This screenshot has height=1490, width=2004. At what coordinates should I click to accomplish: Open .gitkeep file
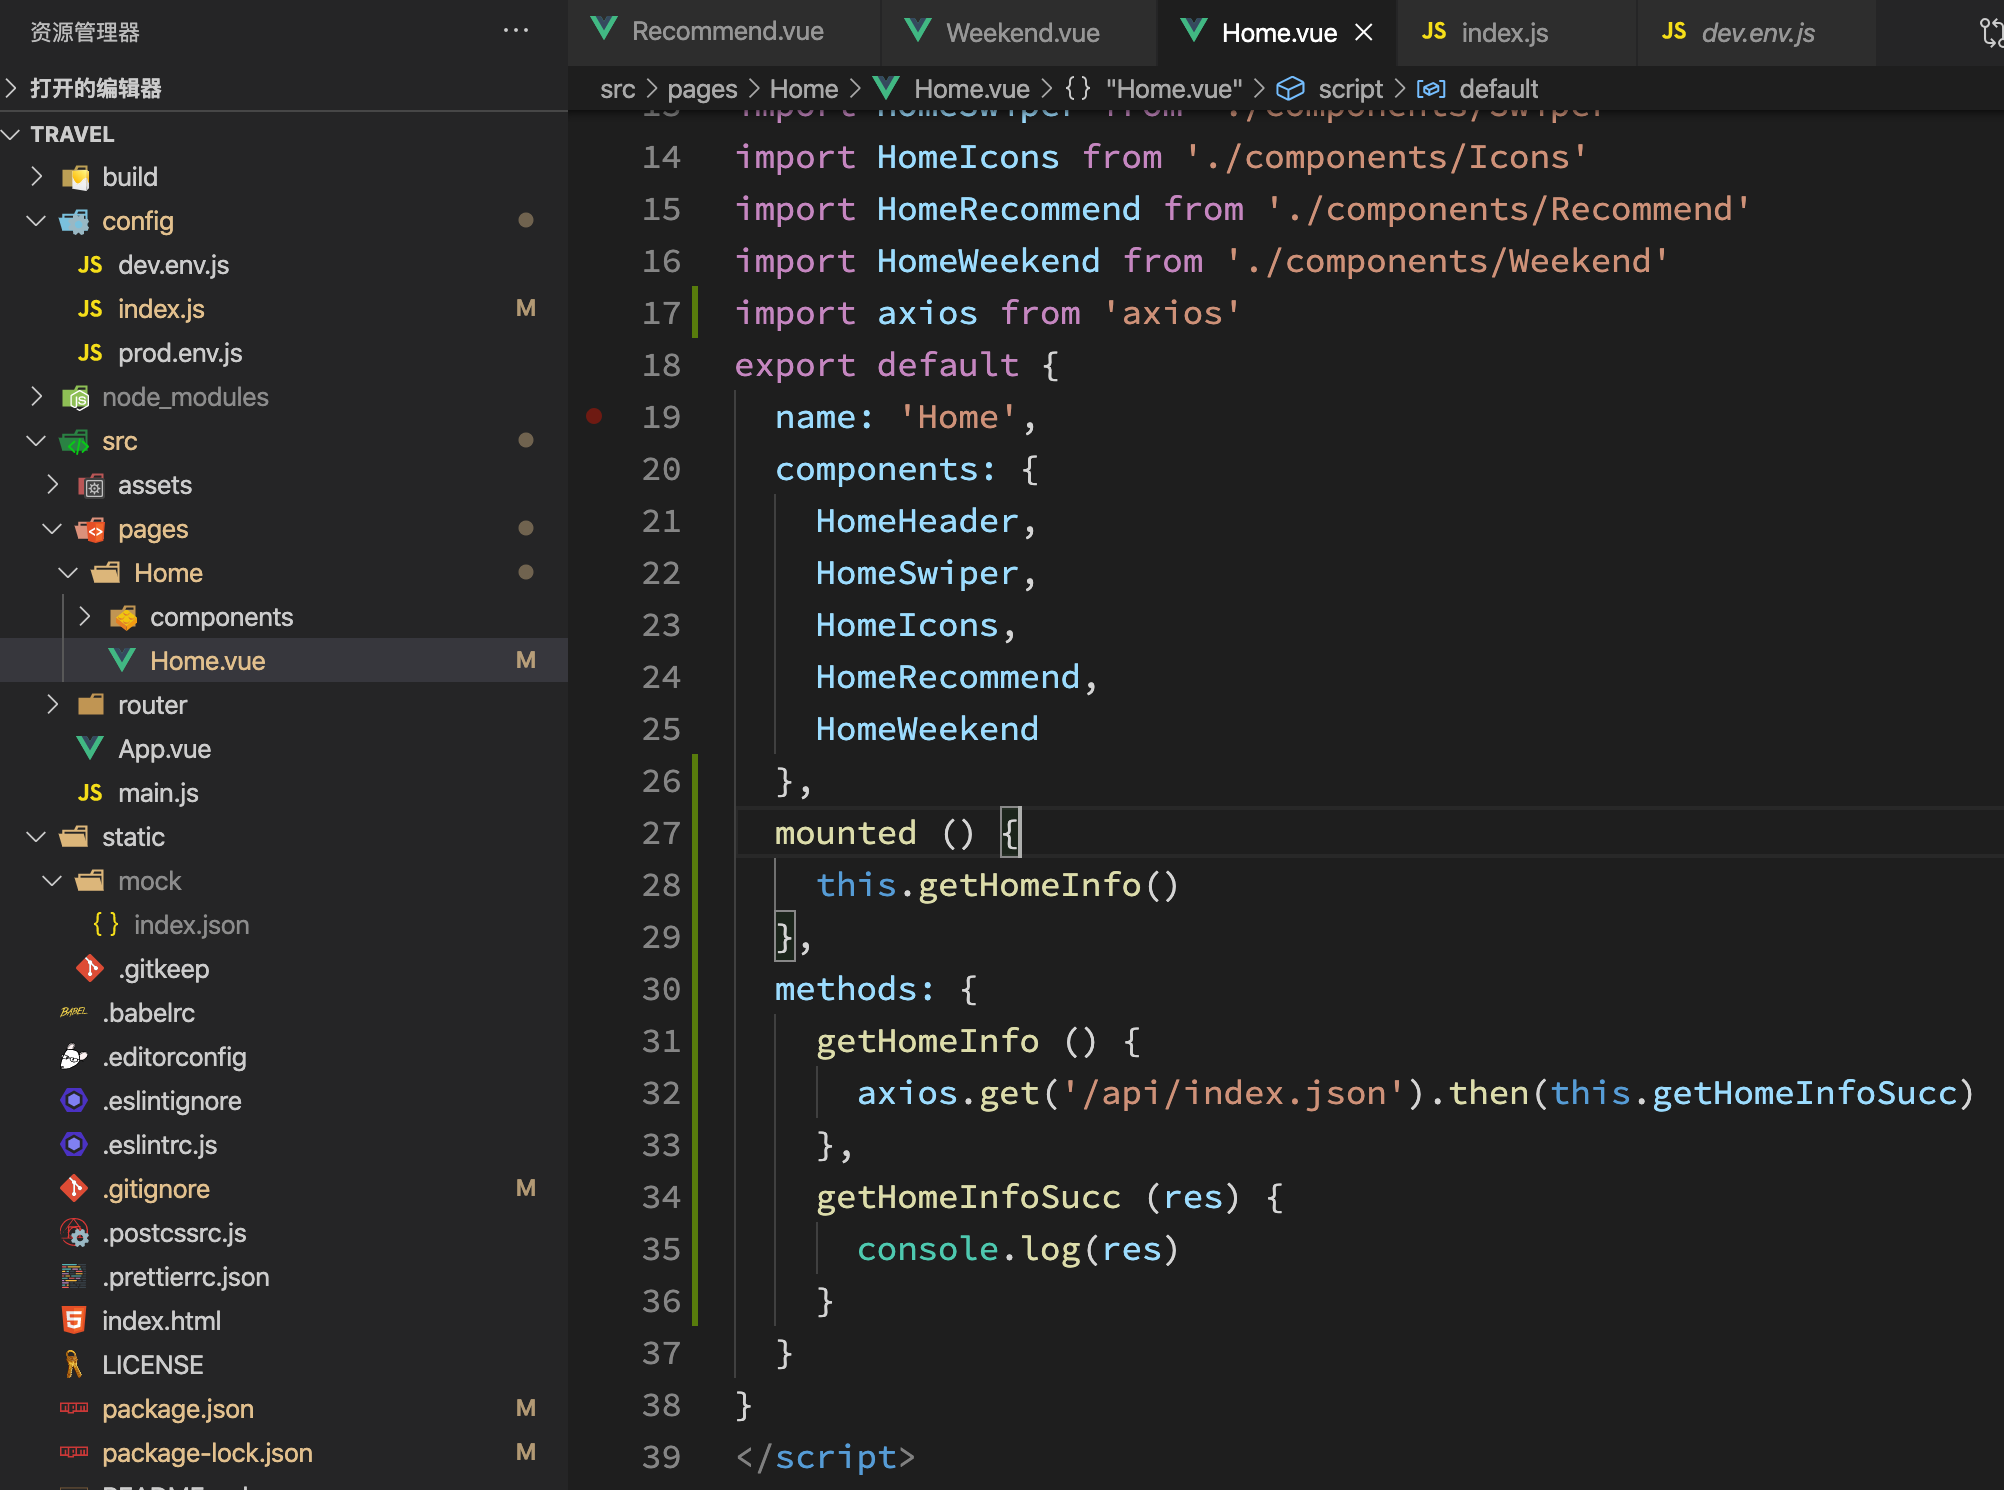click(x=163, y=969)
